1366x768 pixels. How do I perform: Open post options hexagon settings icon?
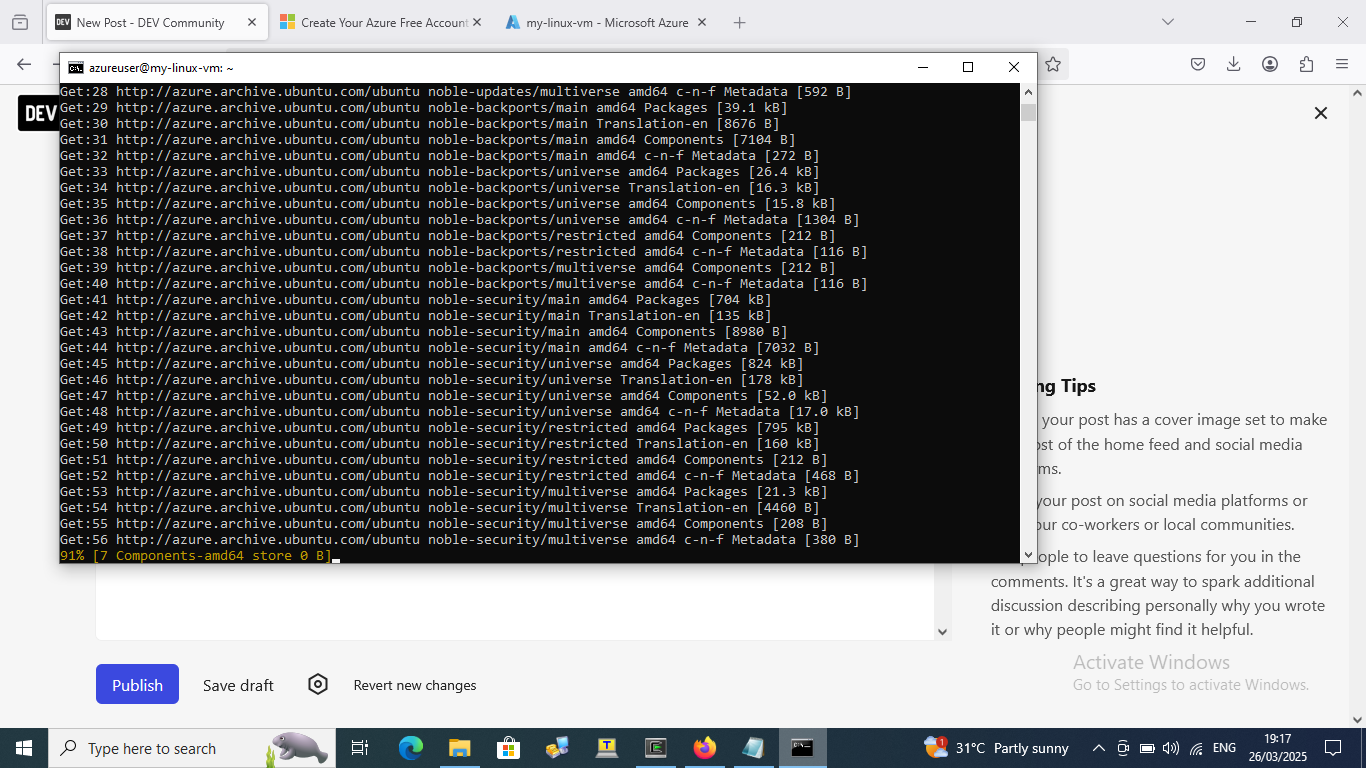pyautogui.click(x=318, y=684)
